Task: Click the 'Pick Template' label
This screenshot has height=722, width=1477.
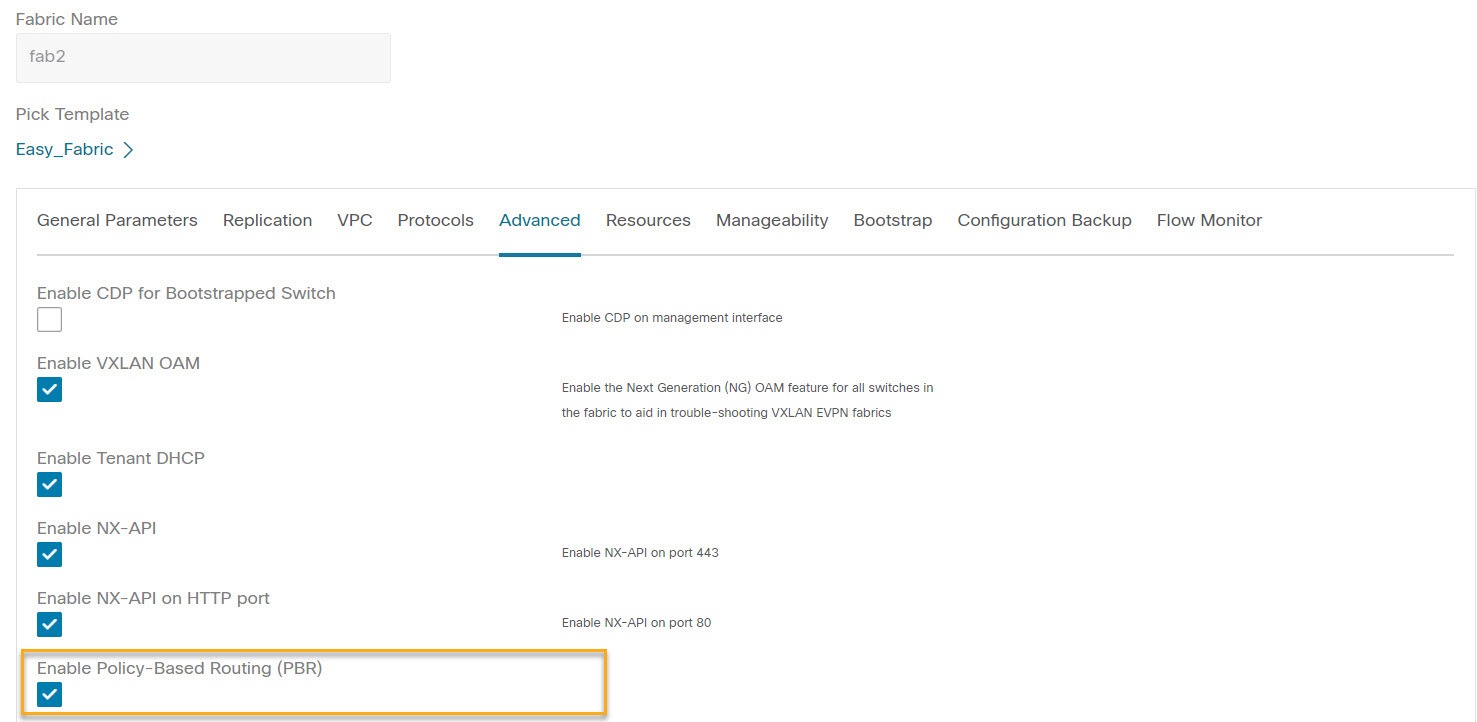Action: tap(72, 114)
